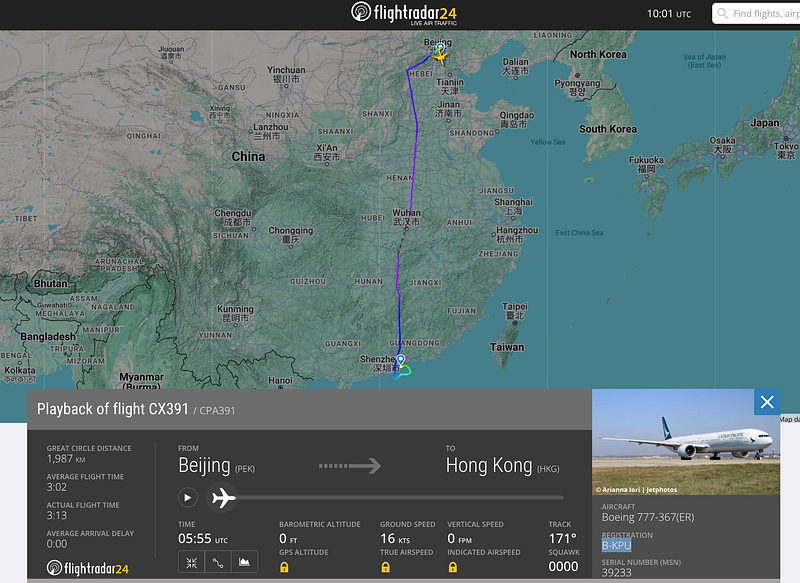Click the center-on-aircraft collapse arrows icon
This screenshot has height=583, width=800.
pyautogui.click(x=191, y=562)
